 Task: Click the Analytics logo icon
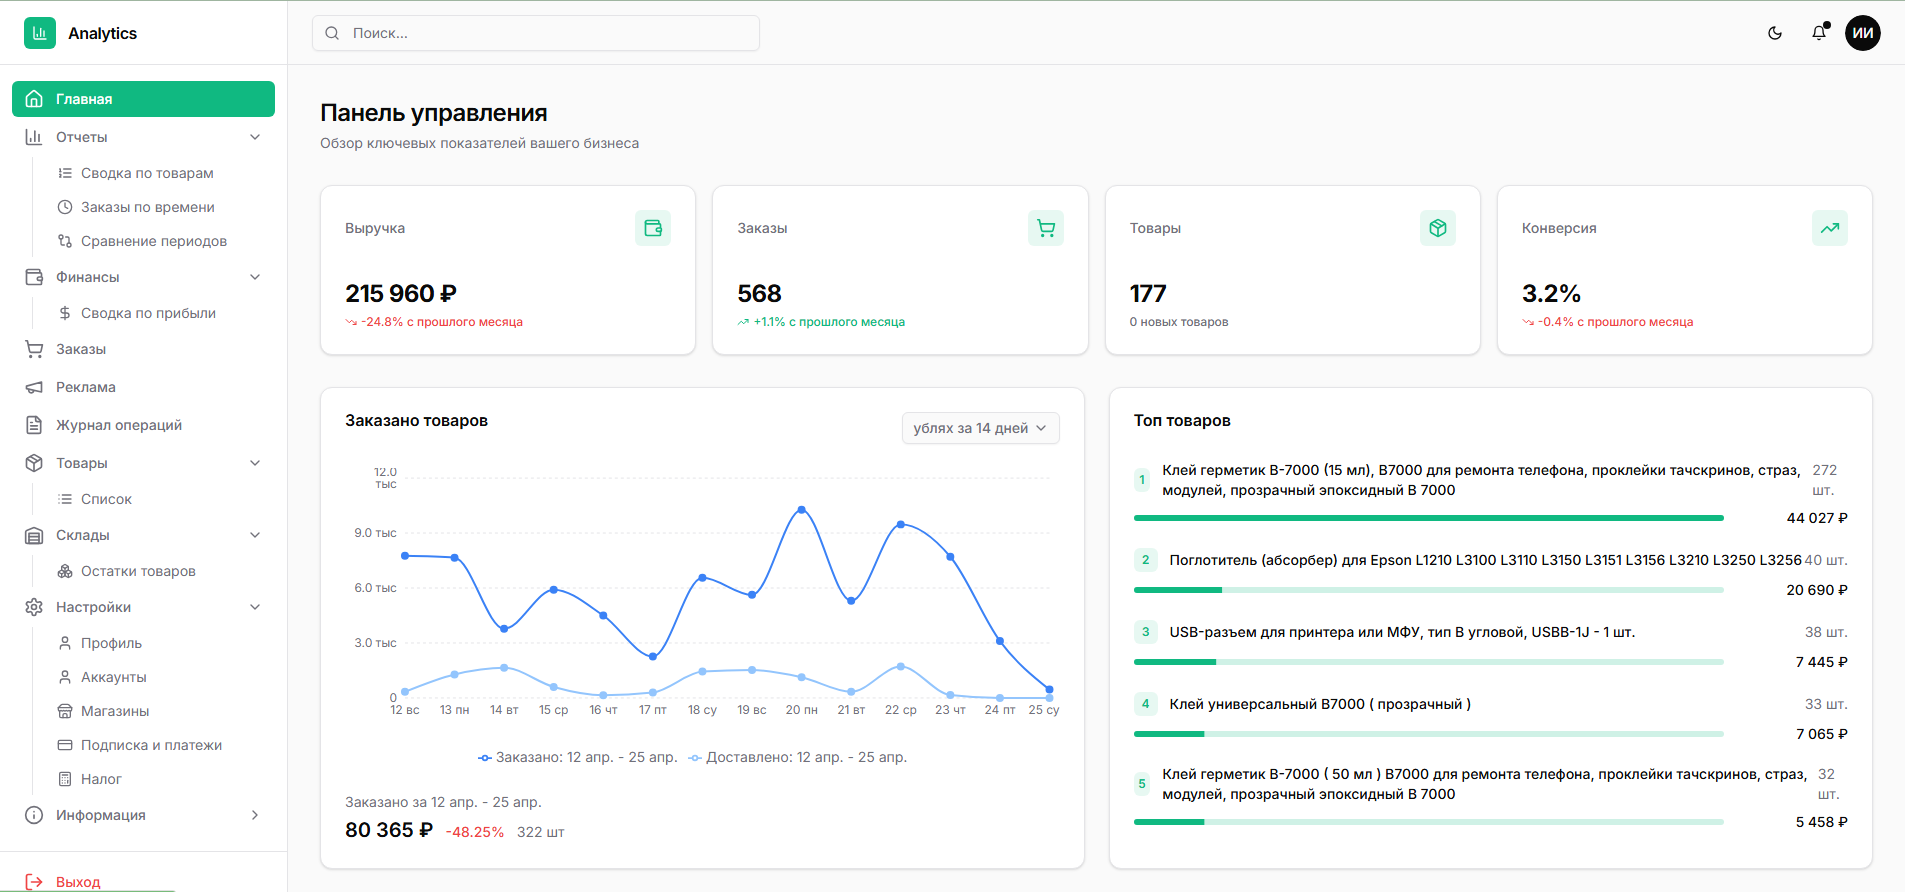pos(40,33)
